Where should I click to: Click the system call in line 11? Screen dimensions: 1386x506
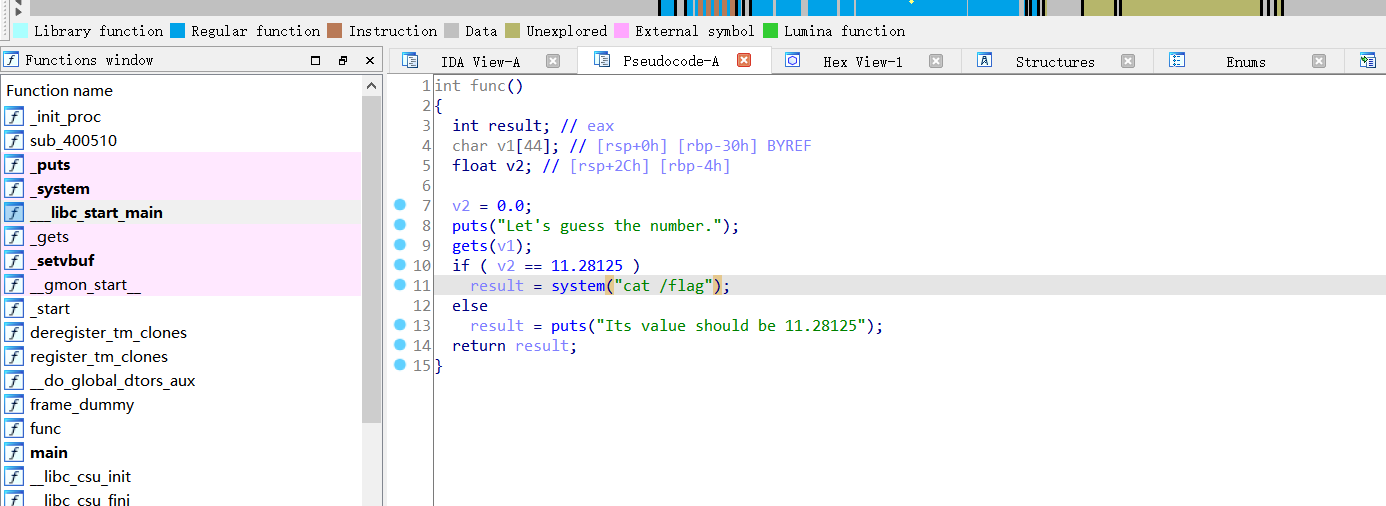coord(578,286)
